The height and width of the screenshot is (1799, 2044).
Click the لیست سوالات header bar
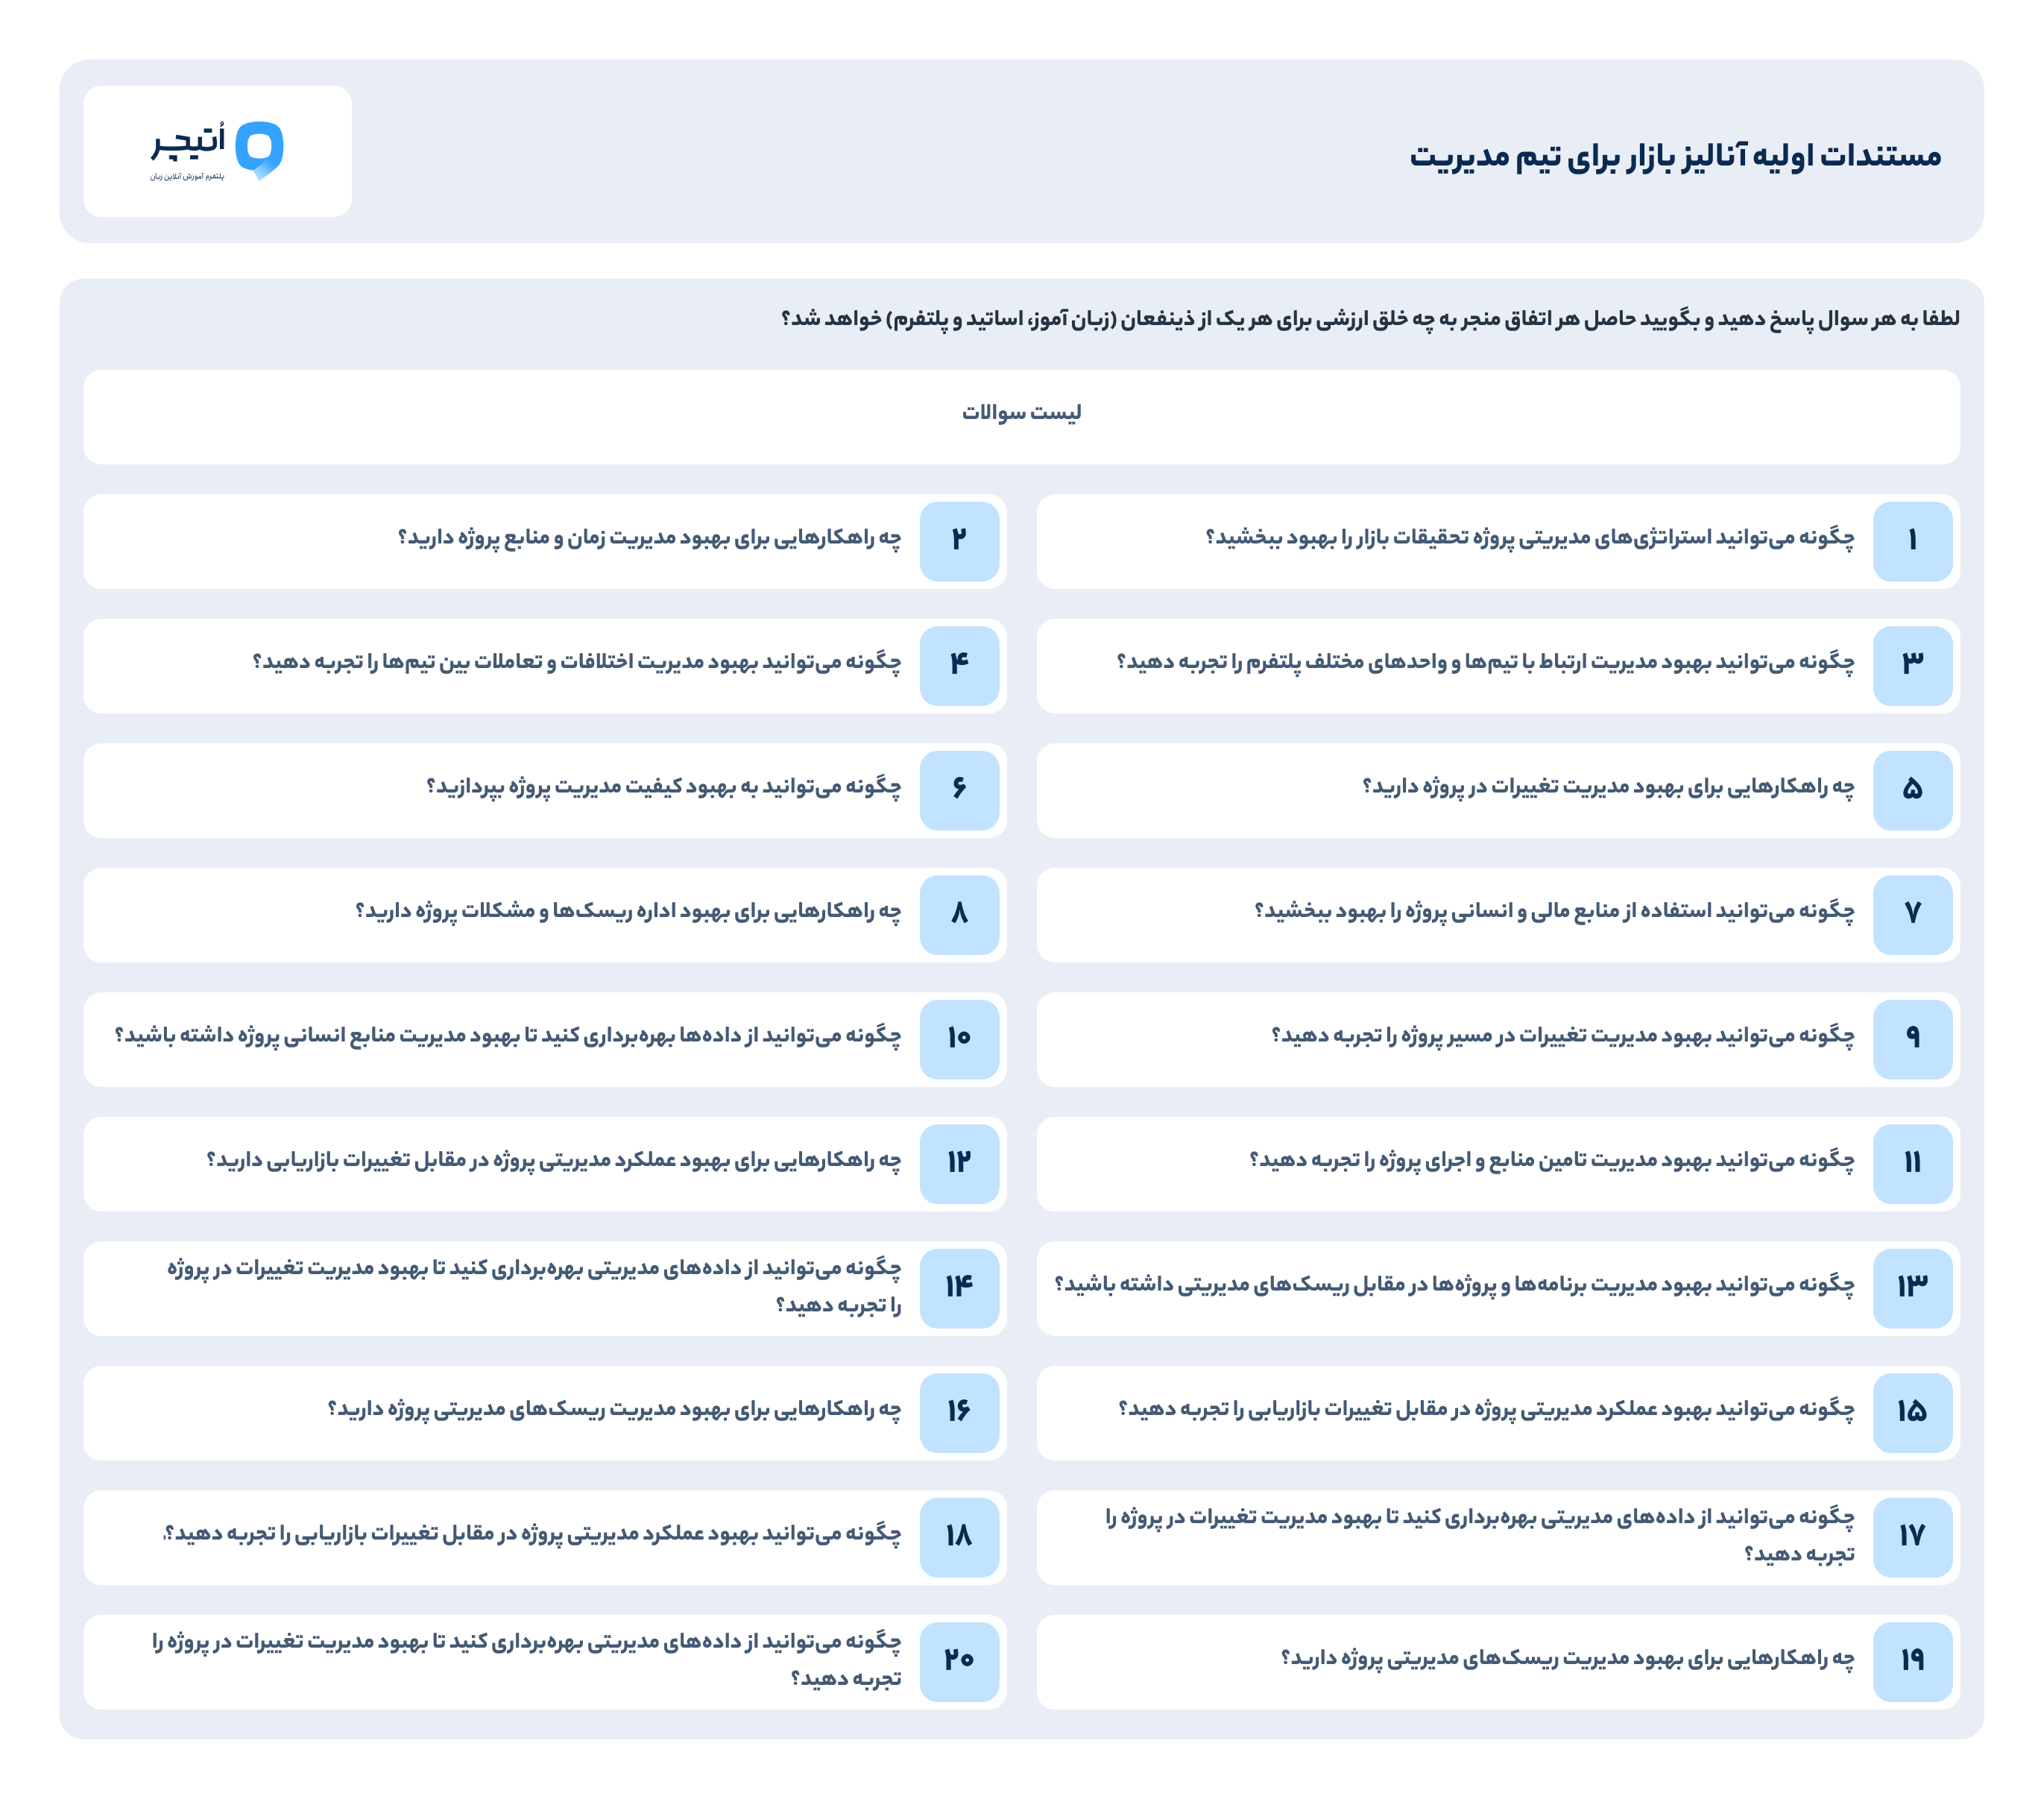click(x=1021, y=417)
